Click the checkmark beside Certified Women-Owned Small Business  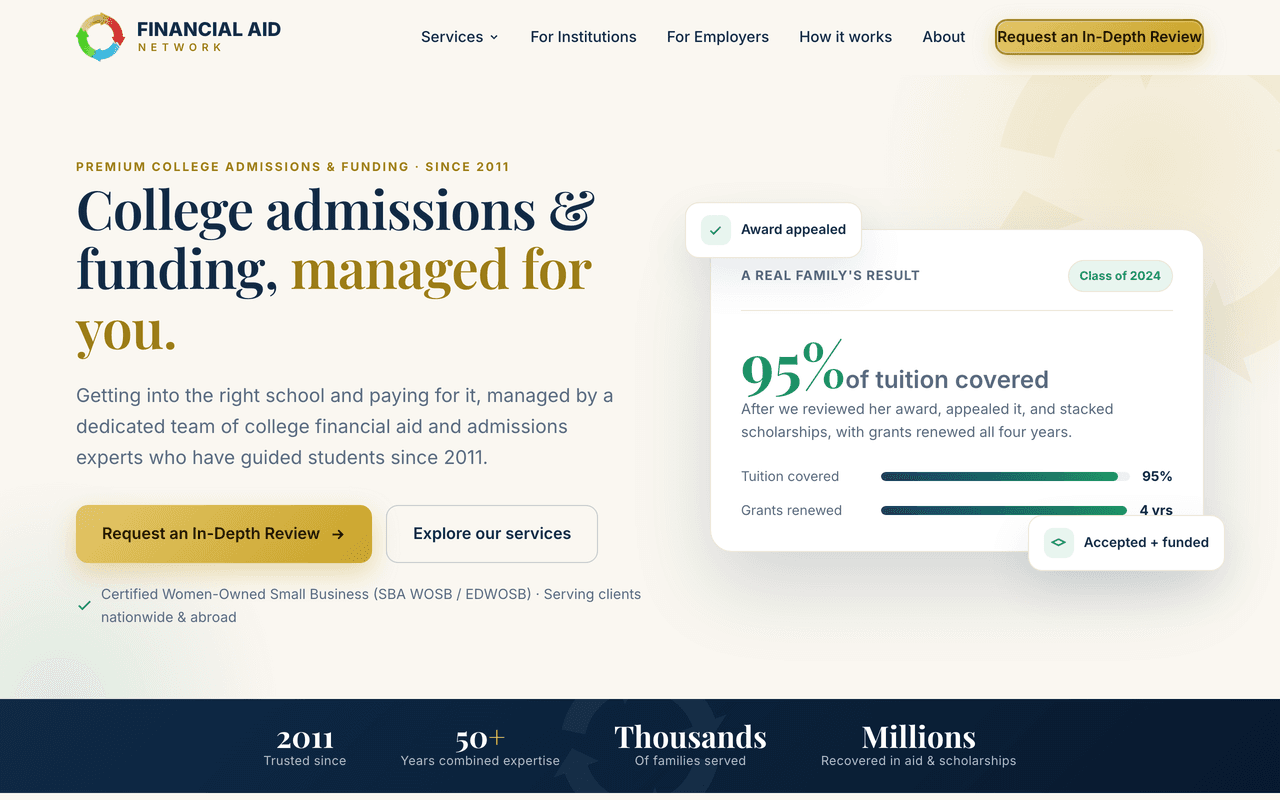(85, 605)
